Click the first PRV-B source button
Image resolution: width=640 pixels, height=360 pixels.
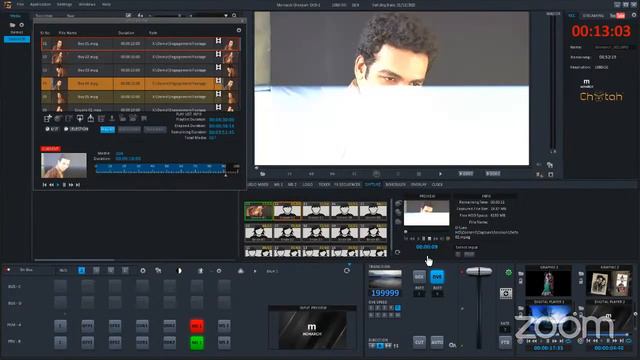60,342
